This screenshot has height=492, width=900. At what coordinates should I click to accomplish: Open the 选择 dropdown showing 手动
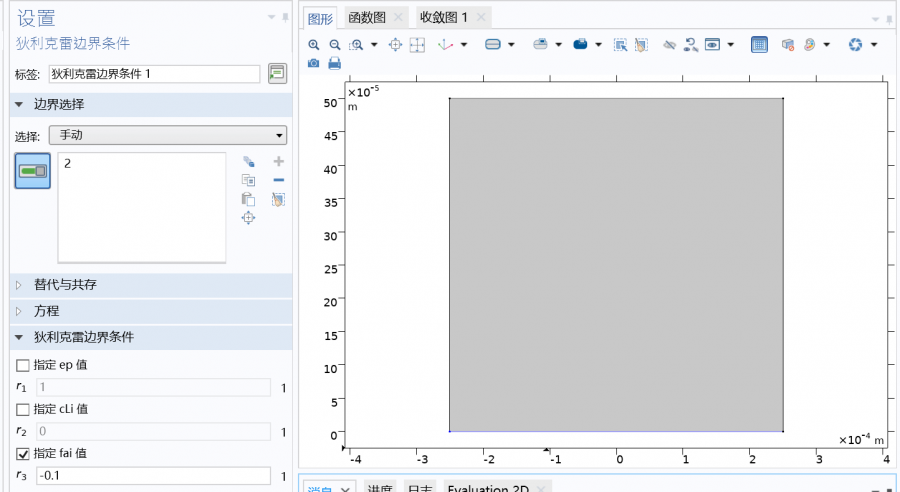pyautogui.click(x=167, y=136)
